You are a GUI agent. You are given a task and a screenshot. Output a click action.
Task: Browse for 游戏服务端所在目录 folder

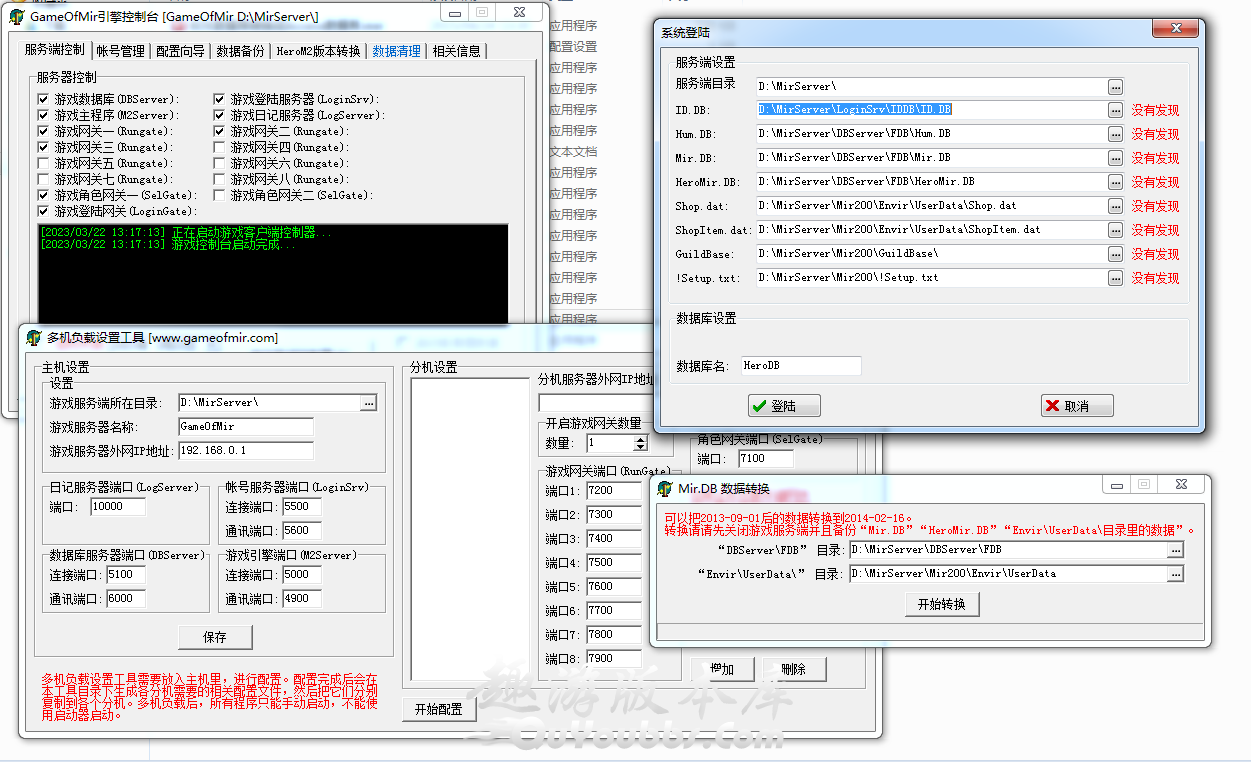369,403
